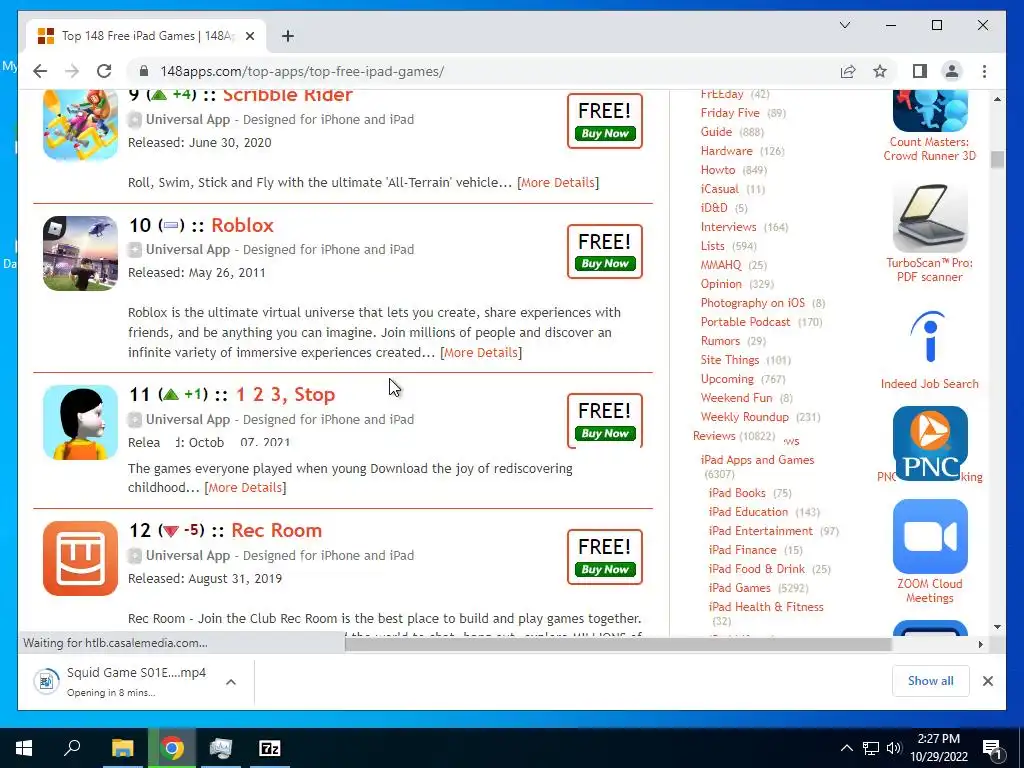Open the PNC banking app icon

point(930,443)
